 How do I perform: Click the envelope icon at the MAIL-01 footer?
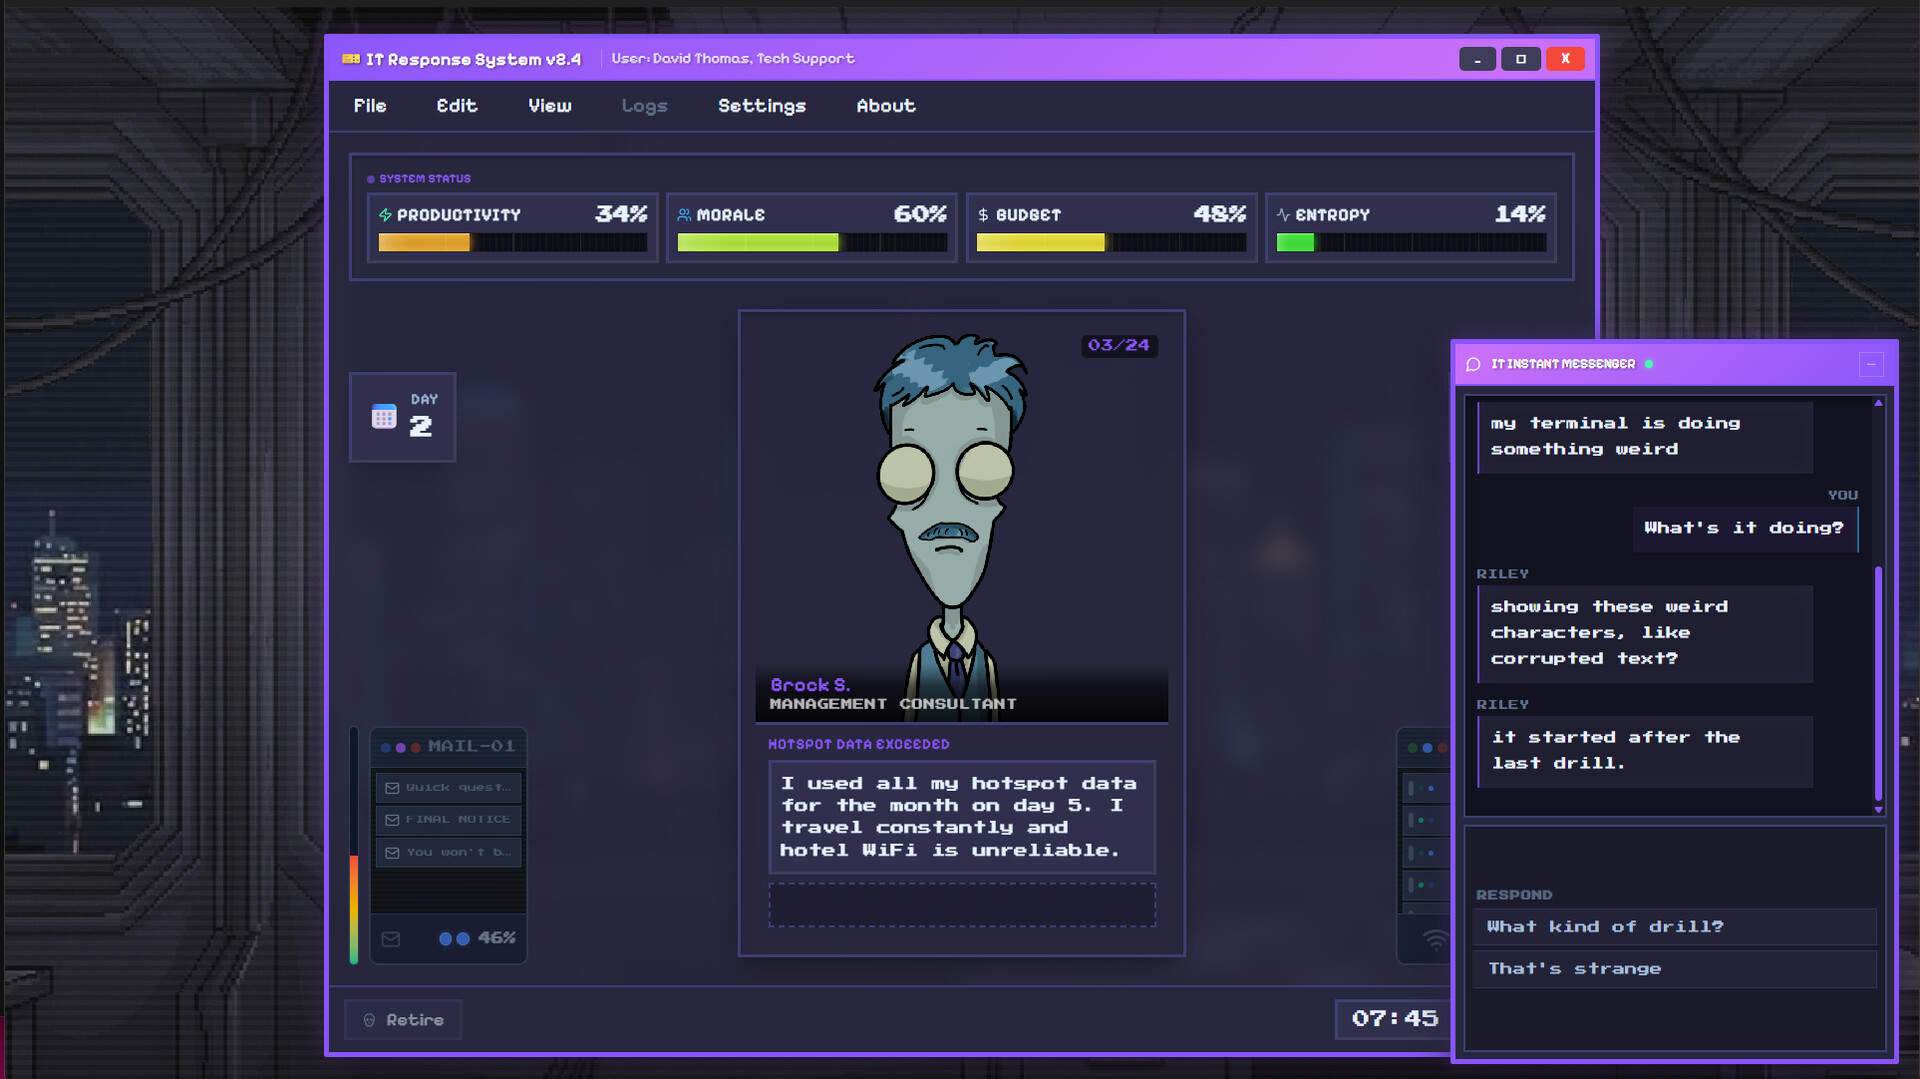pyautogui.click(x=391, y=939)
